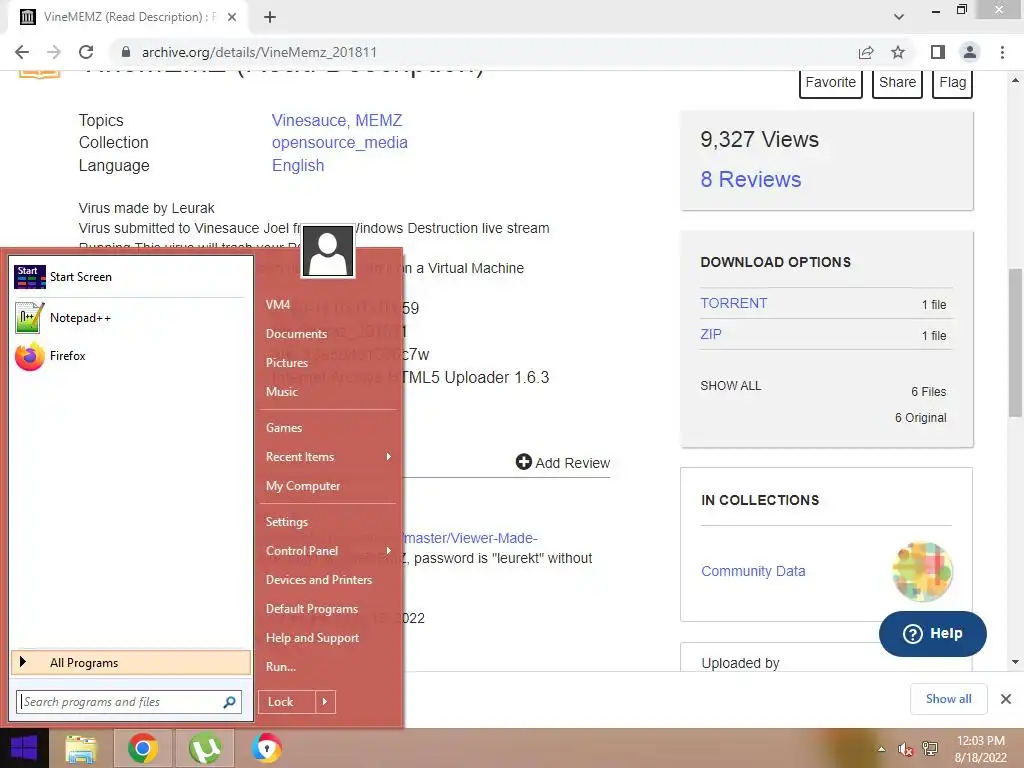Close the VineMEMZ tab
The image size is (1024, 768).
(232, 18)
